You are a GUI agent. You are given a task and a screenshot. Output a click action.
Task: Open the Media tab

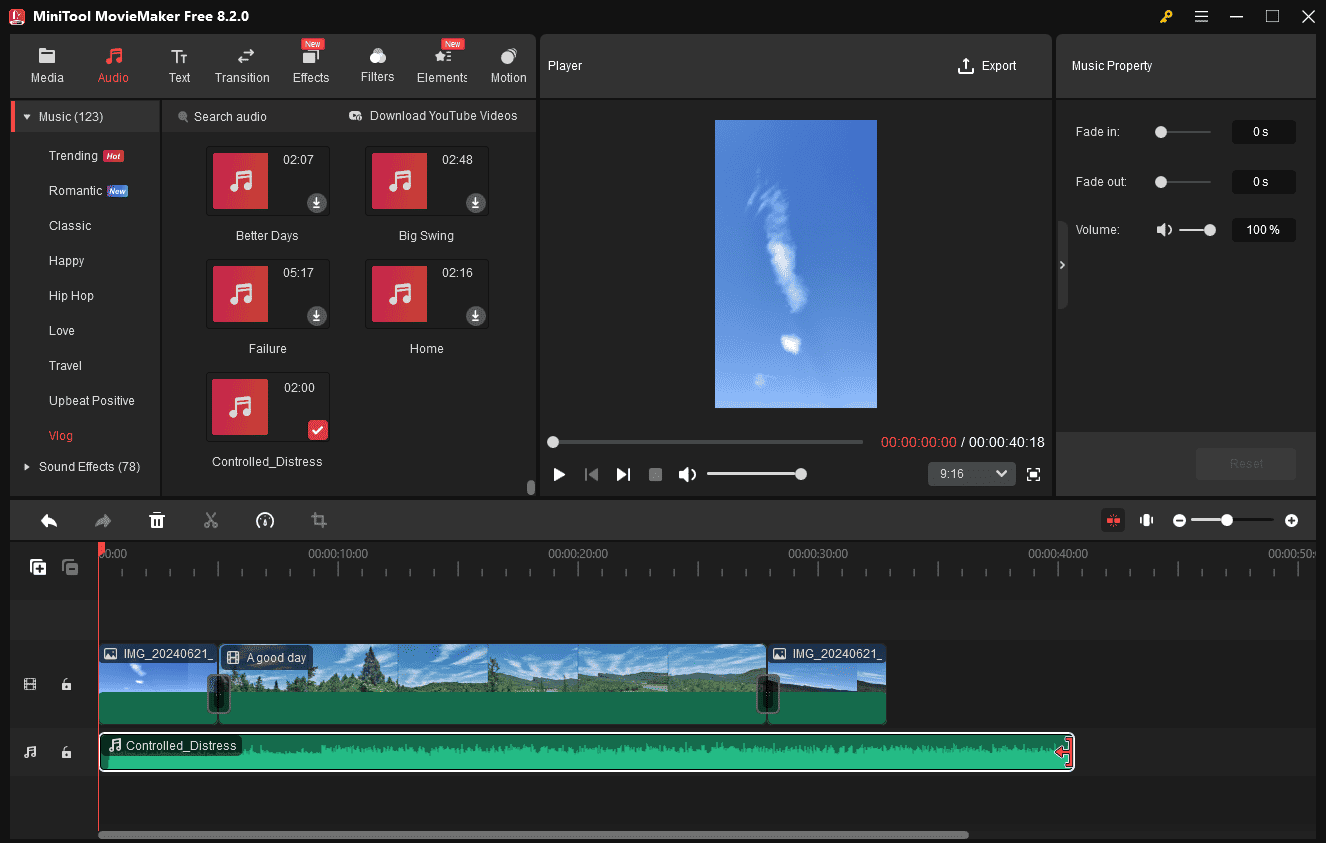click(x=47, y=66)
